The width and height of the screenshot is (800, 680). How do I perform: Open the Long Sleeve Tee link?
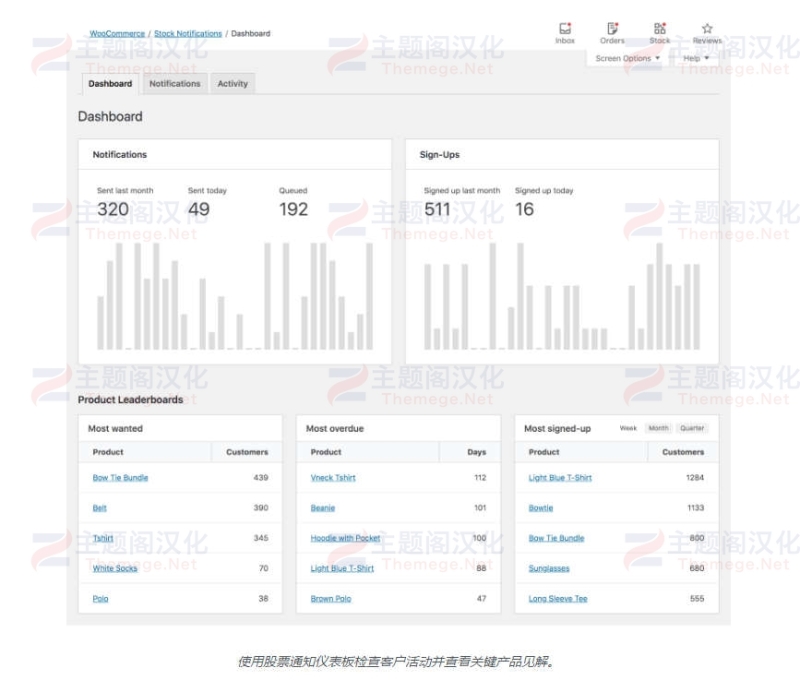[558, 598]
